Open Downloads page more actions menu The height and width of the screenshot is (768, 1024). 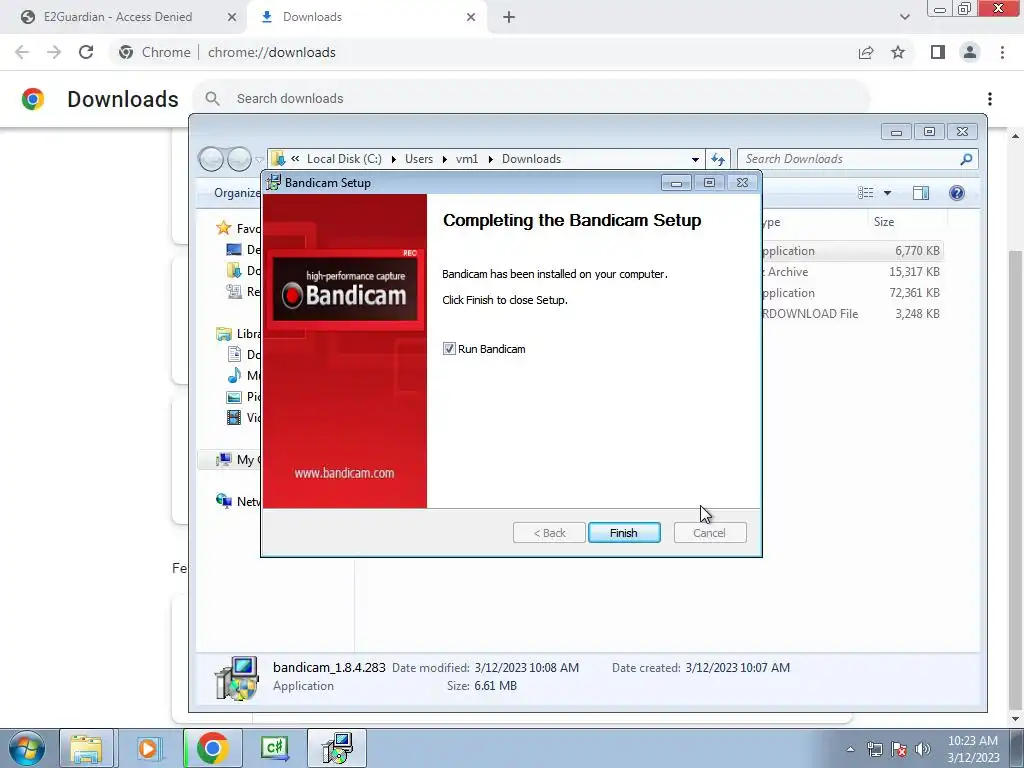pos(990,99)
